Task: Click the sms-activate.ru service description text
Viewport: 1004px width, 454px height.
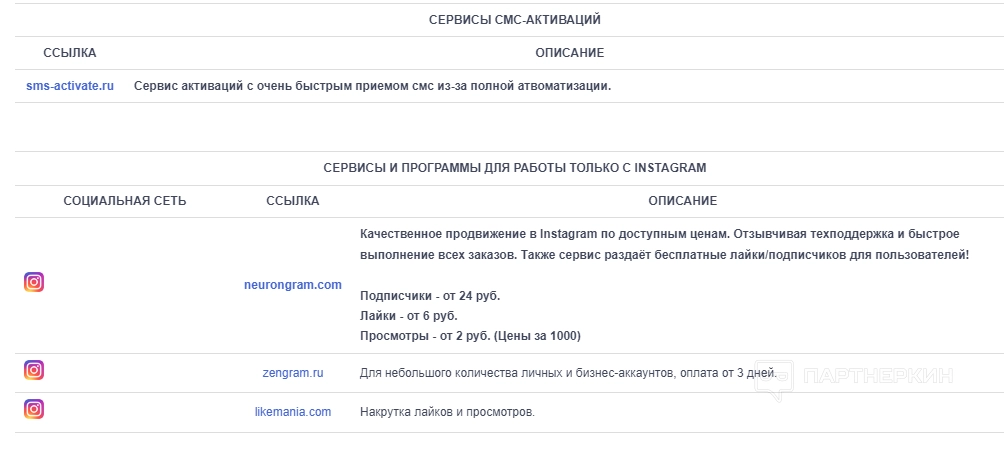Action: (x=372, y=86)
